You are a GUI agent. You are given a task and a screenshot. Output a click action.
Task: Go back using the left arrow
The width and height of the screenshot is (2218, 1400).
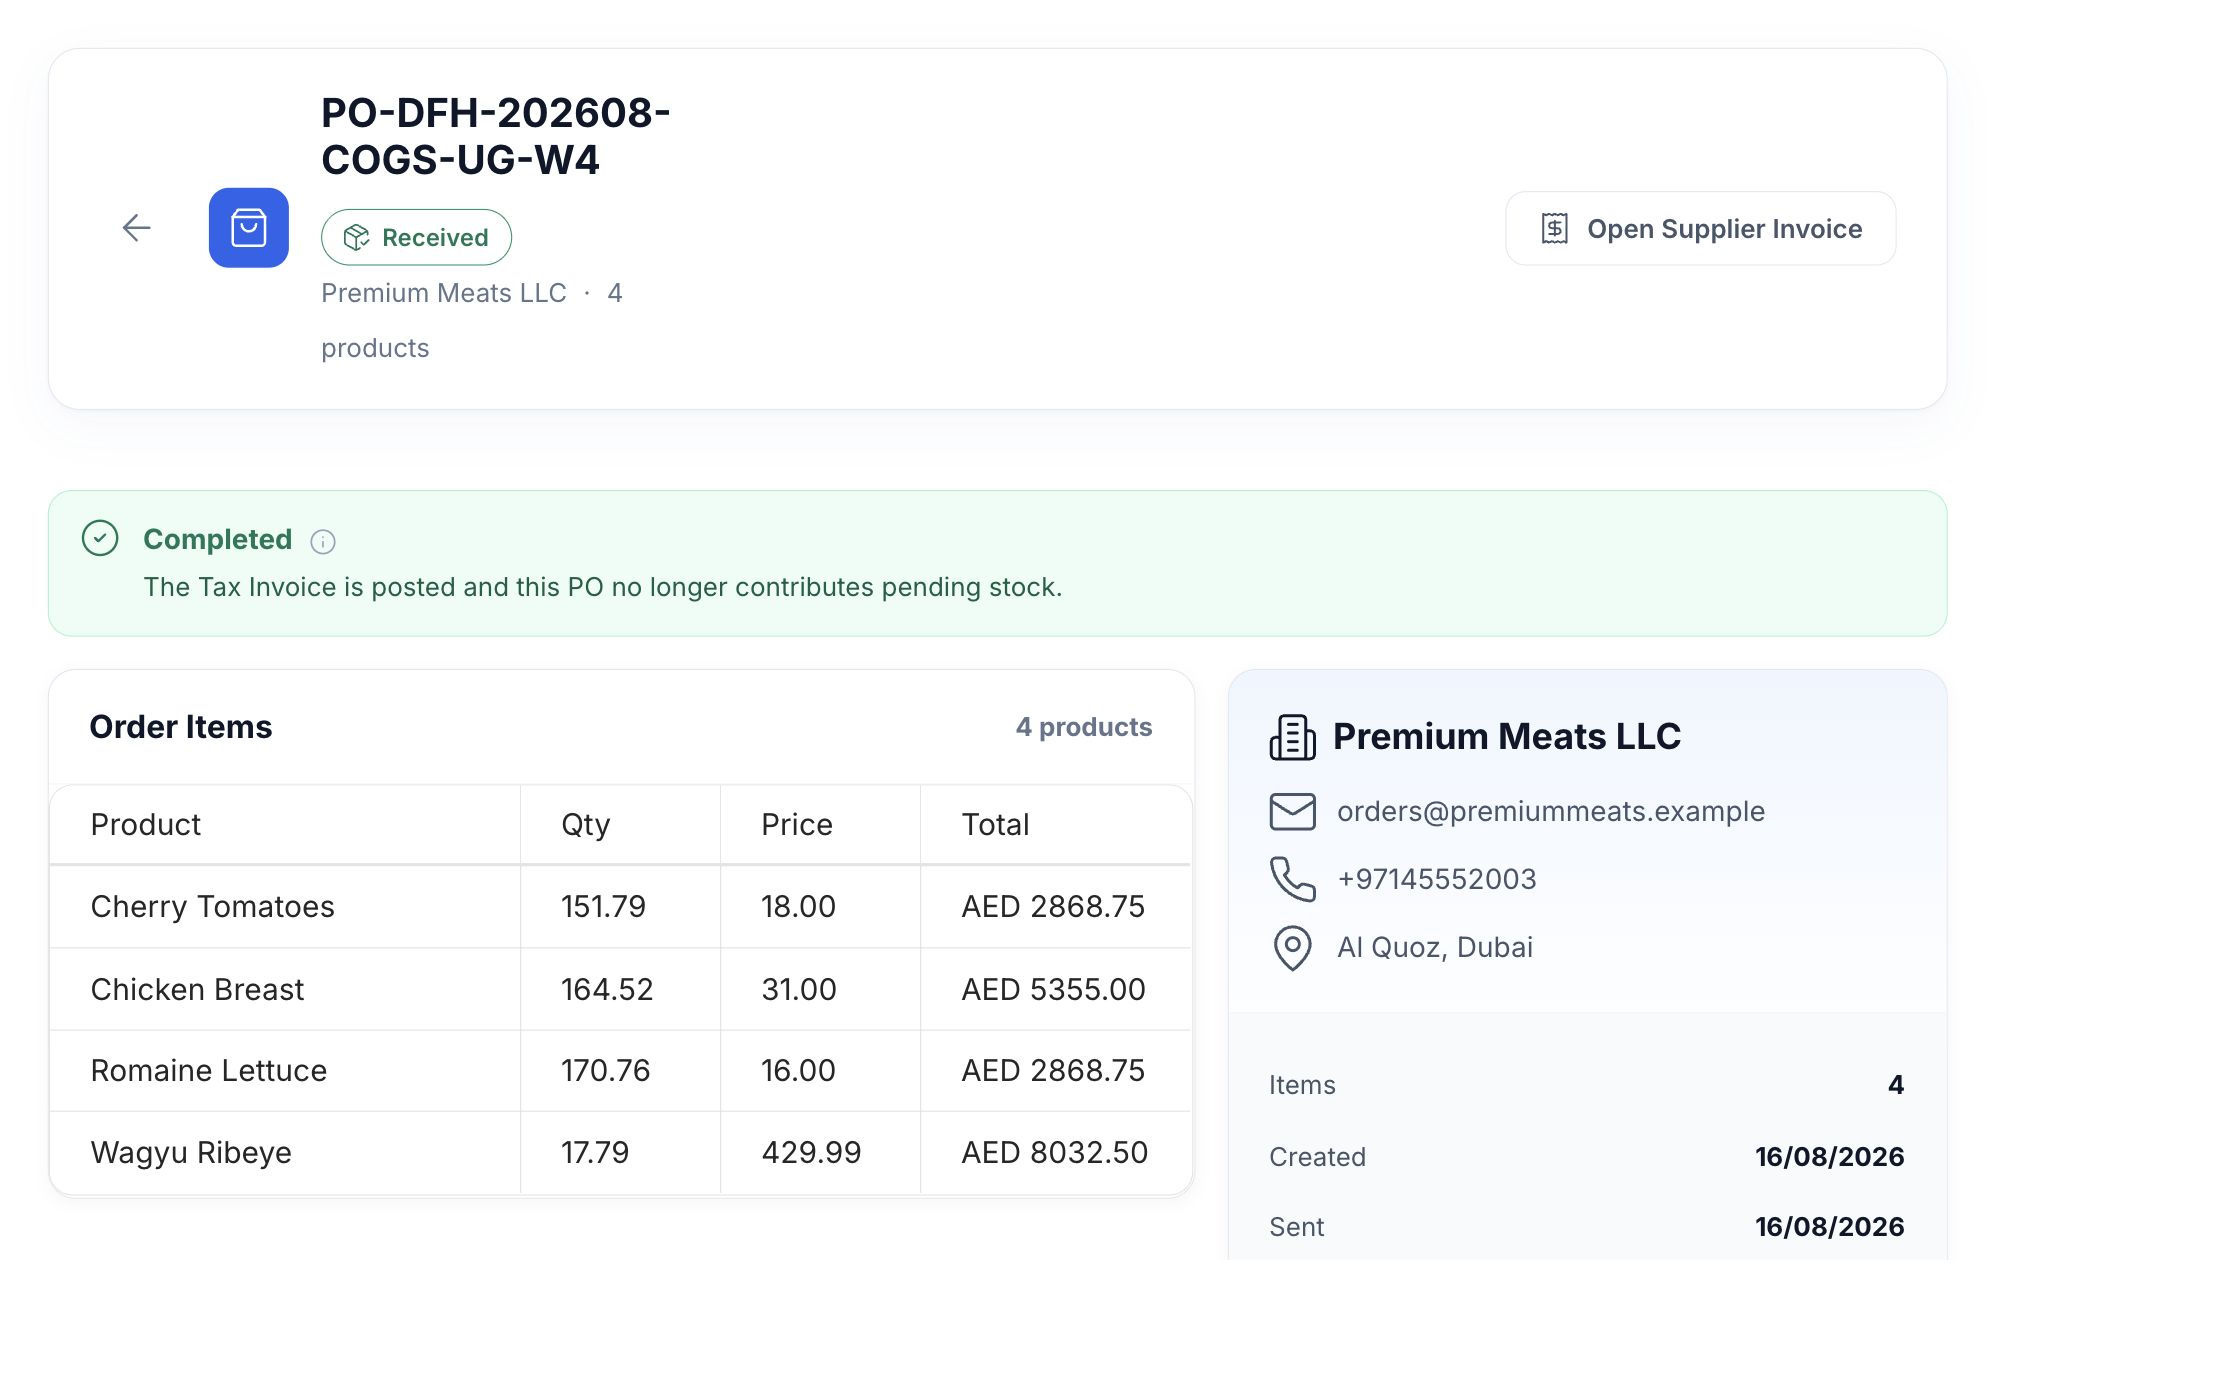137,228
